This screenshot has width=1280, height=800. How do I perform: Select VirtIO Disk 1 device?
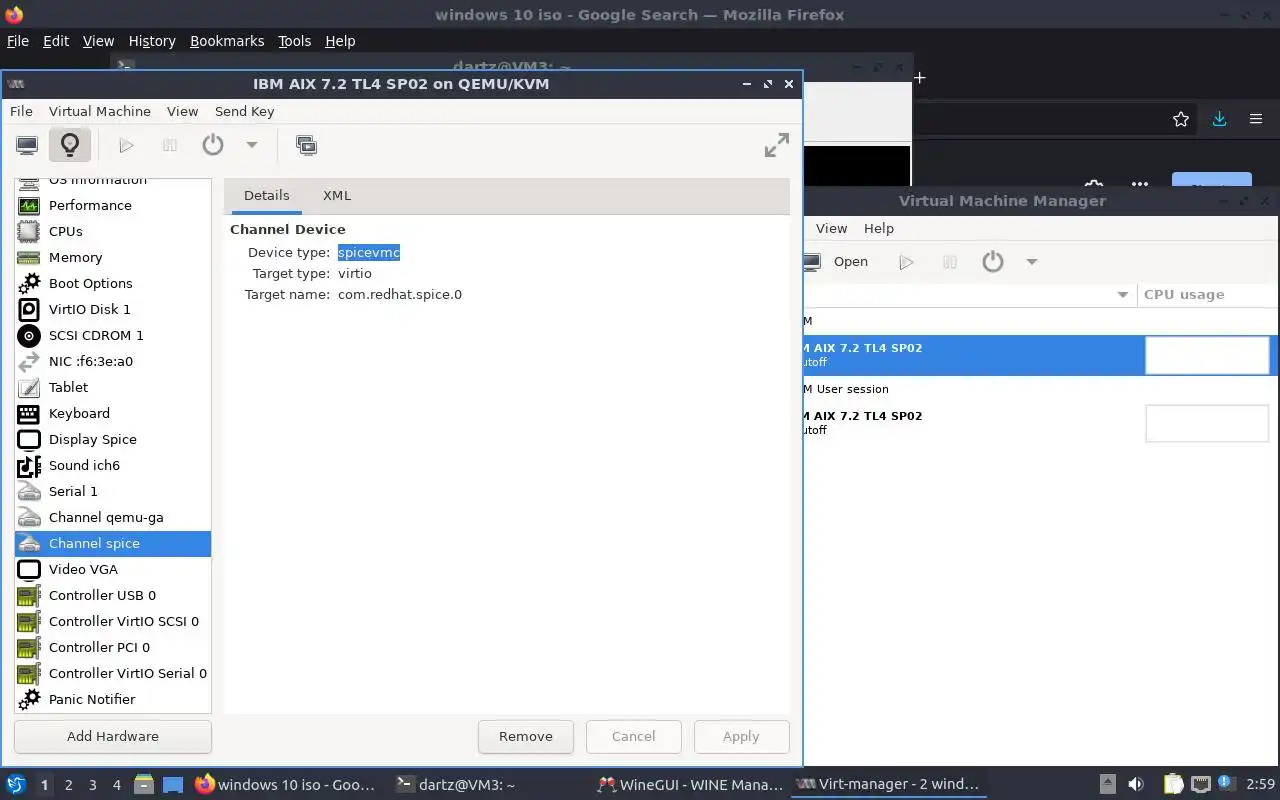coord(113,309)
